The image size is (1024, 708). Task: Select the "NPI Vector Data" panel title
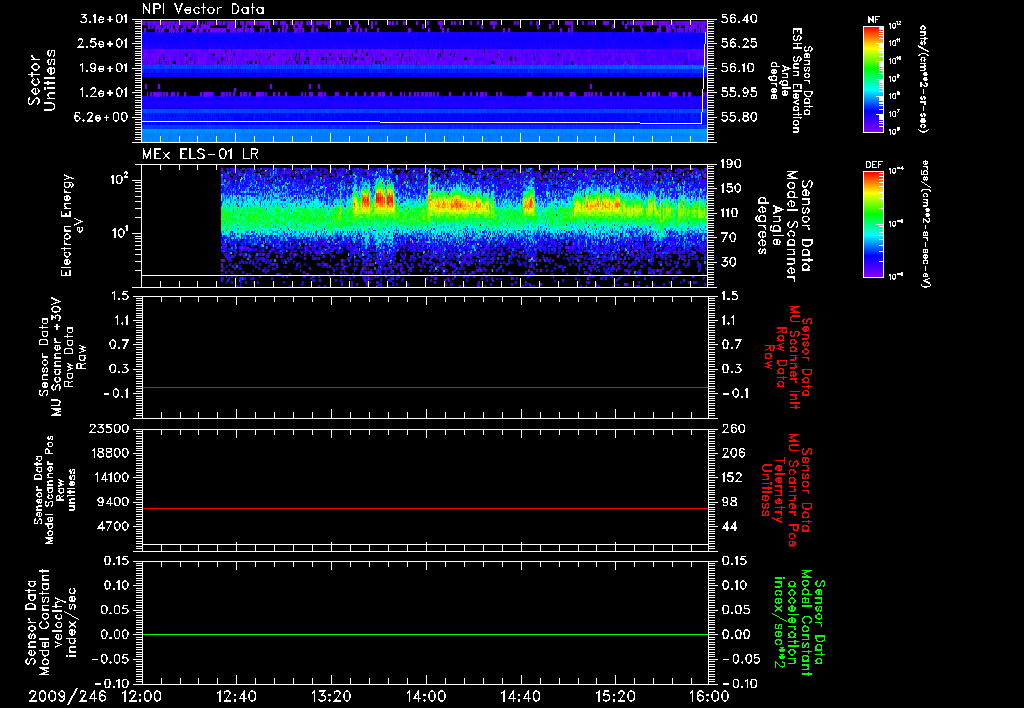point(203,9)
